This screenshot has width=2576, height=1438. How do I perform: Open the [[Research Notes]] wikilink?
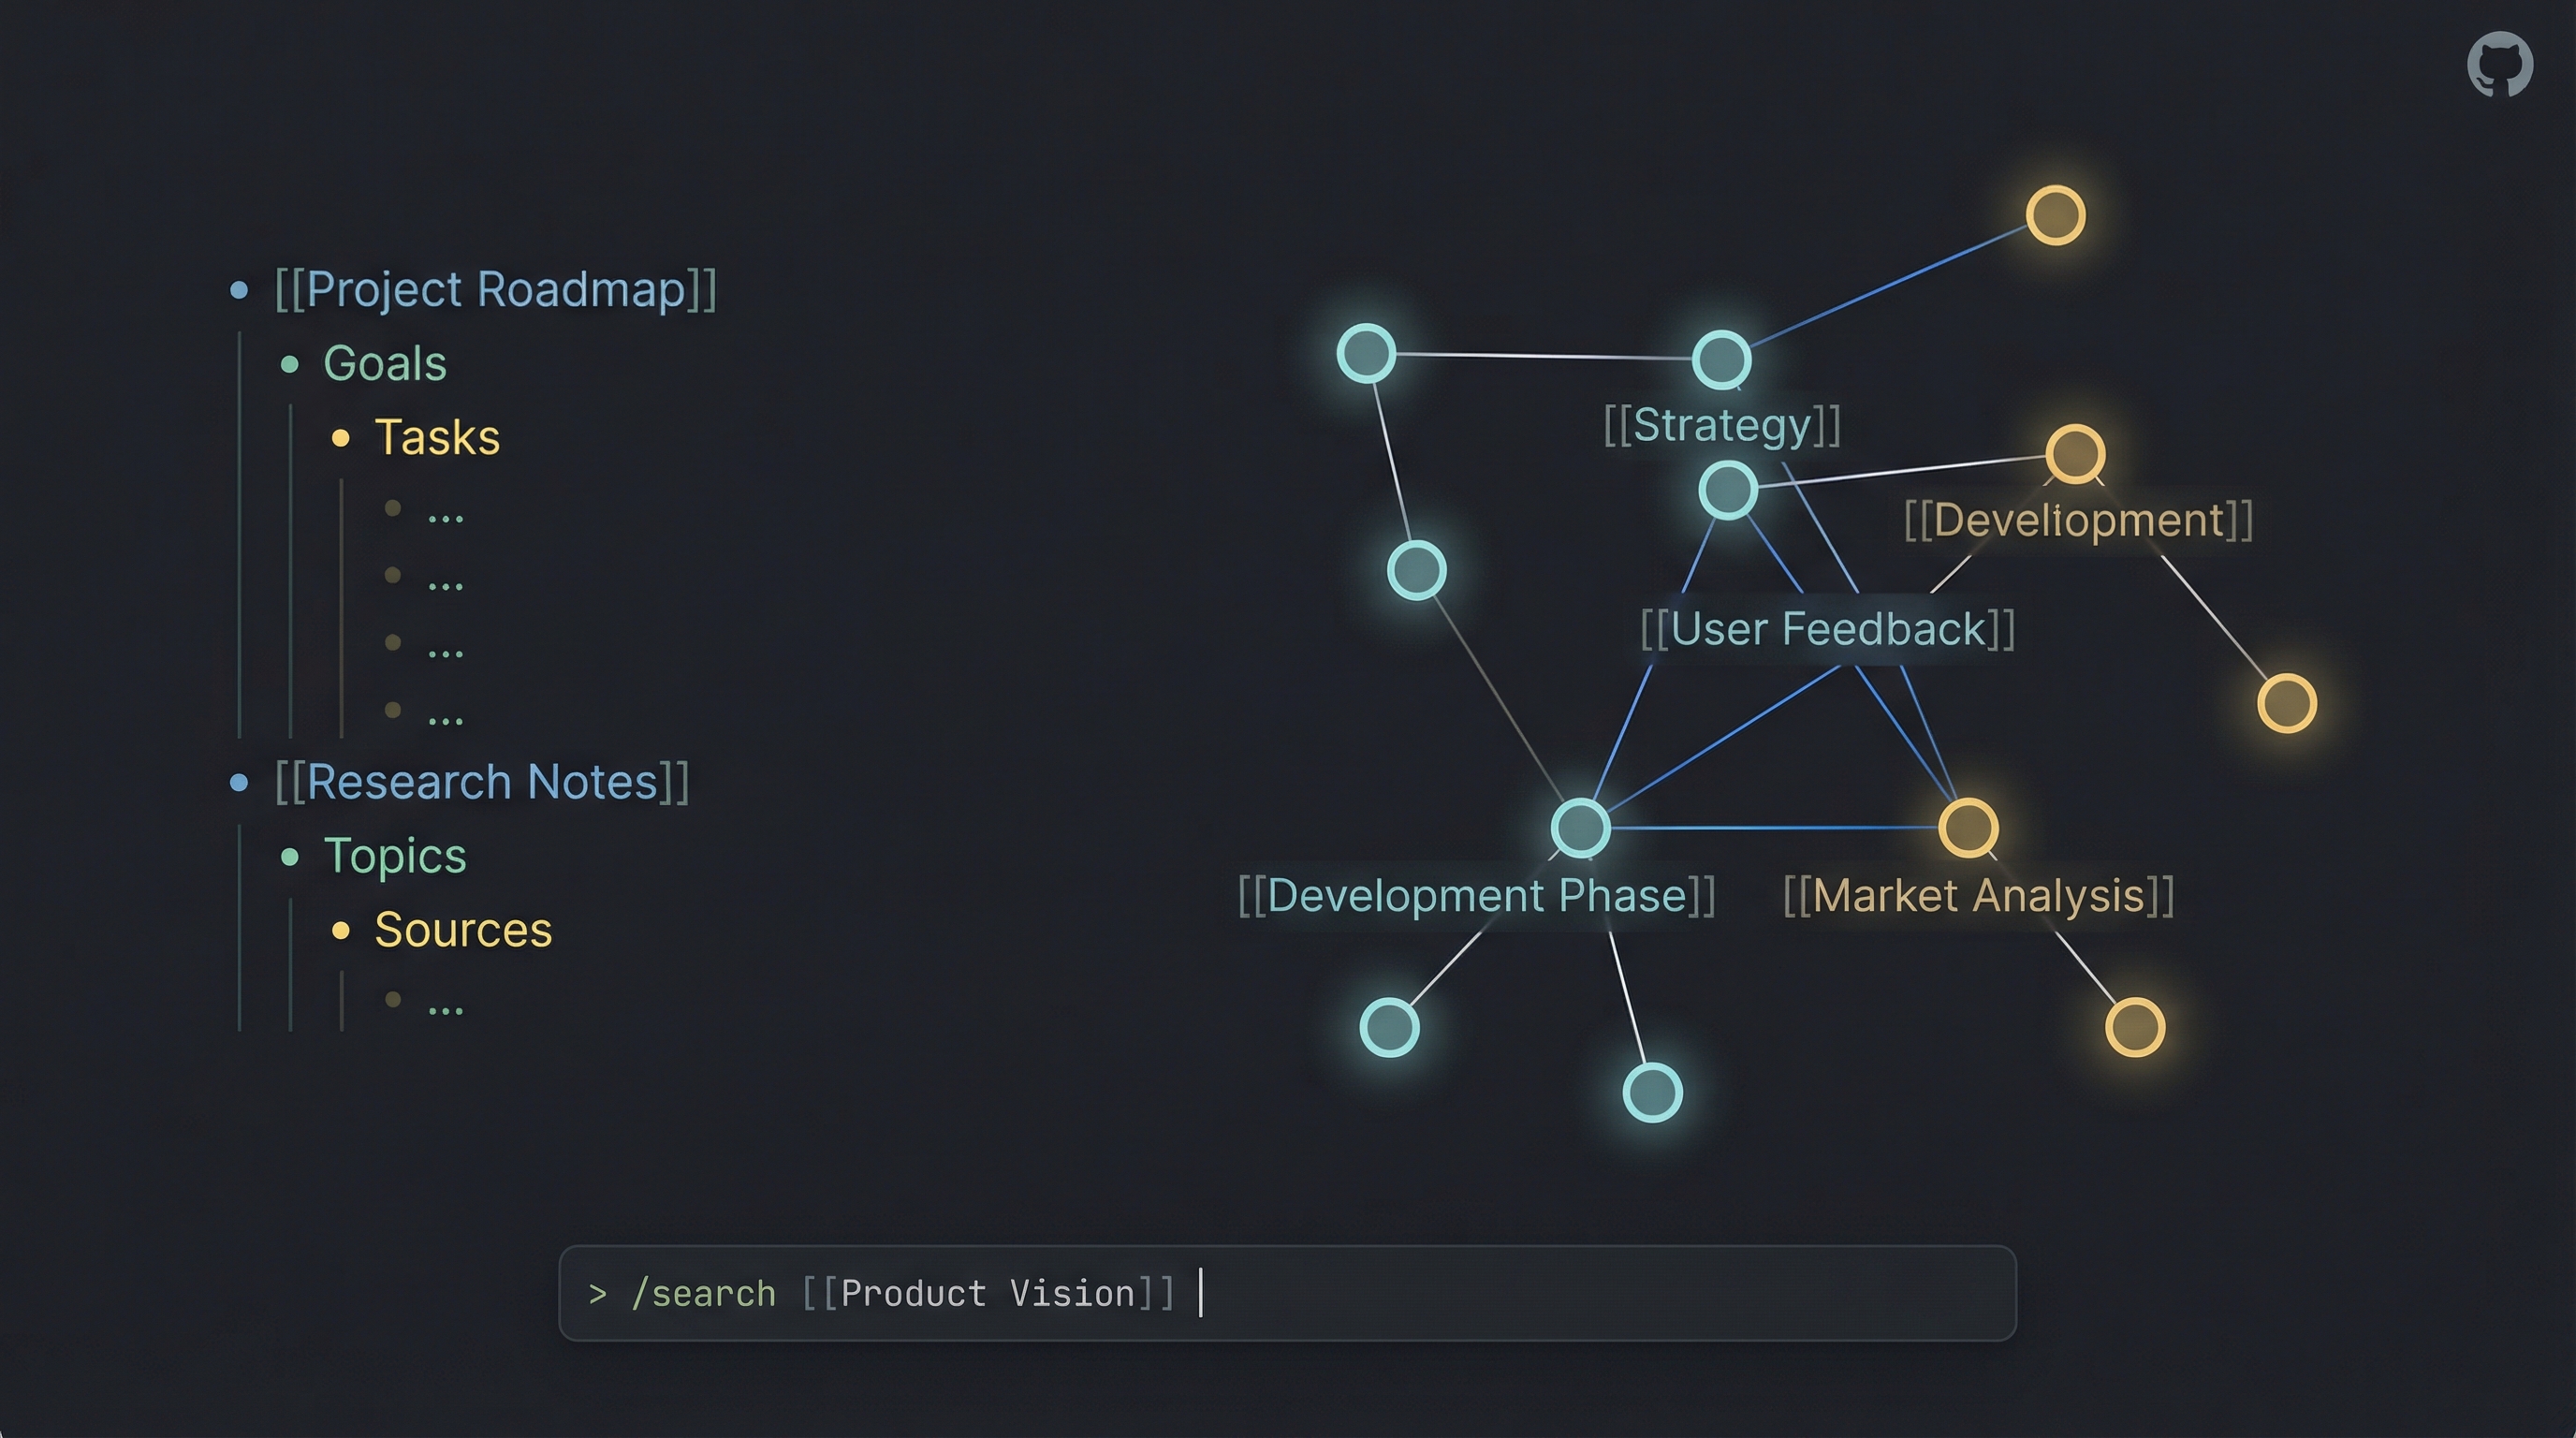483,781
